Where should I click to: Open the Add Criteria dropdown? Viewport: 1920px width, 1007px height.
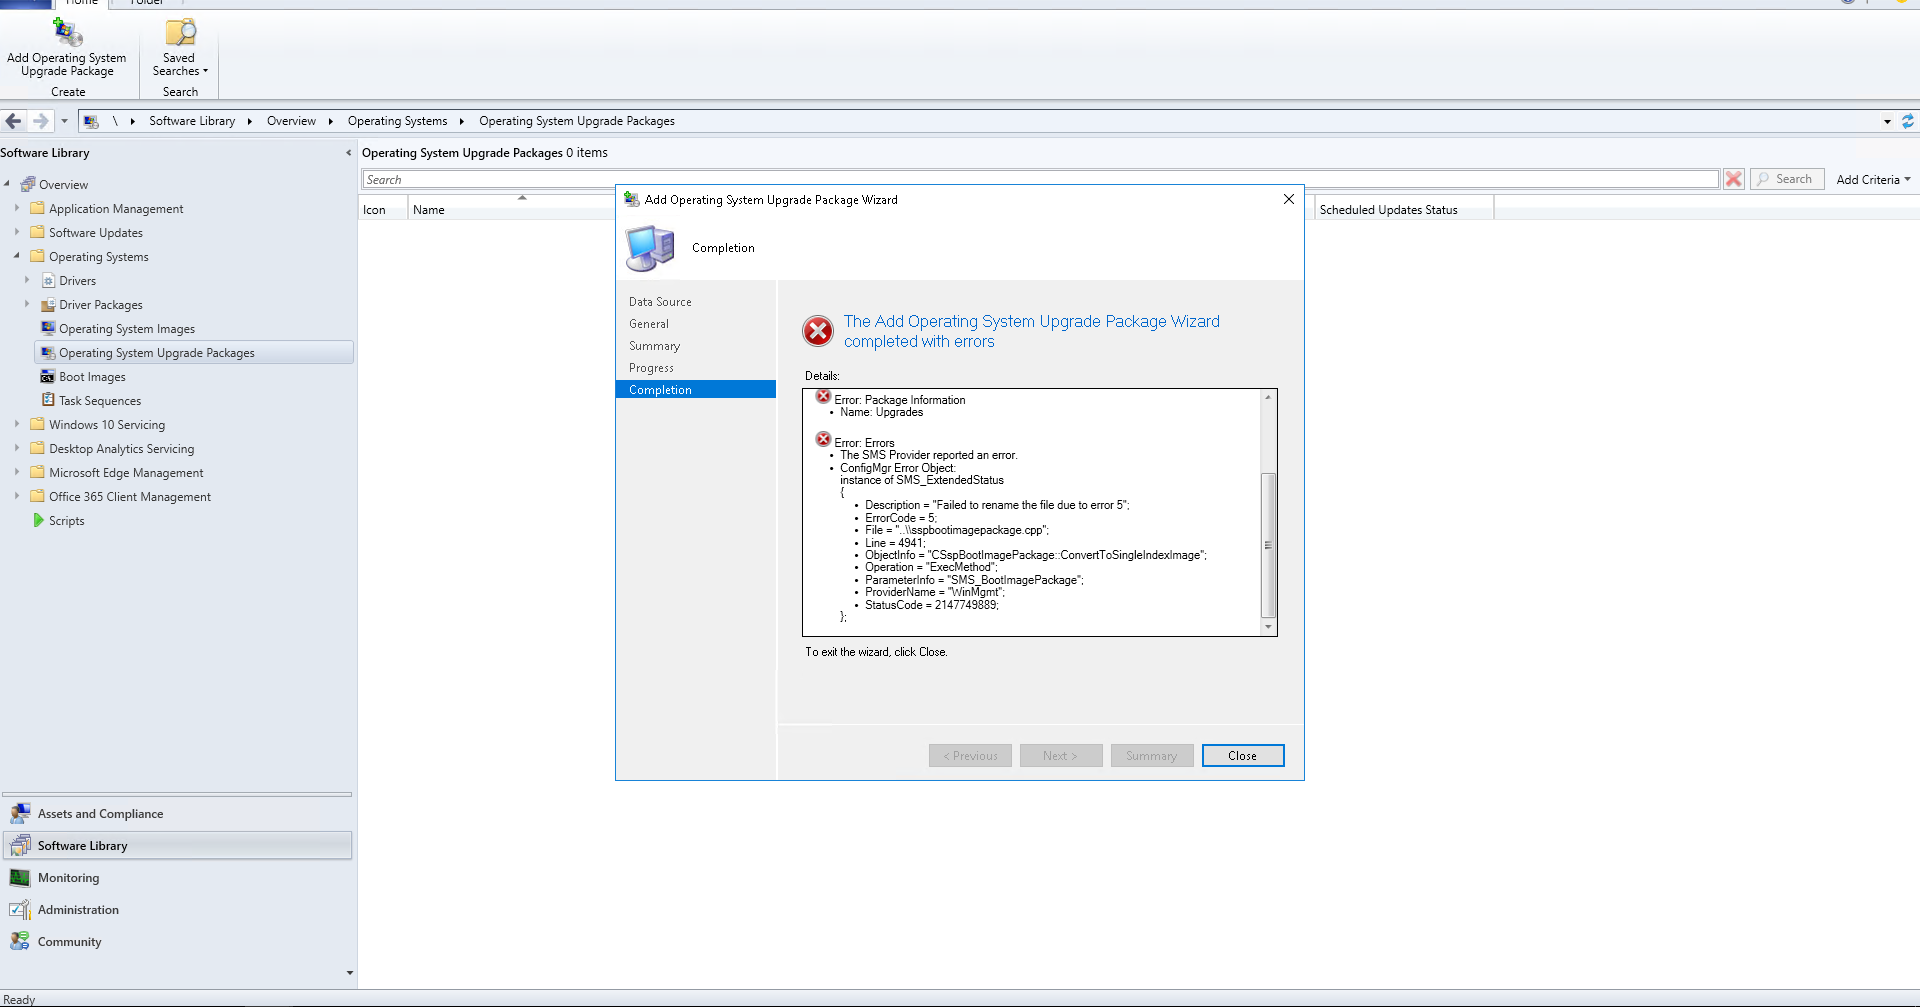[1871, 179]
